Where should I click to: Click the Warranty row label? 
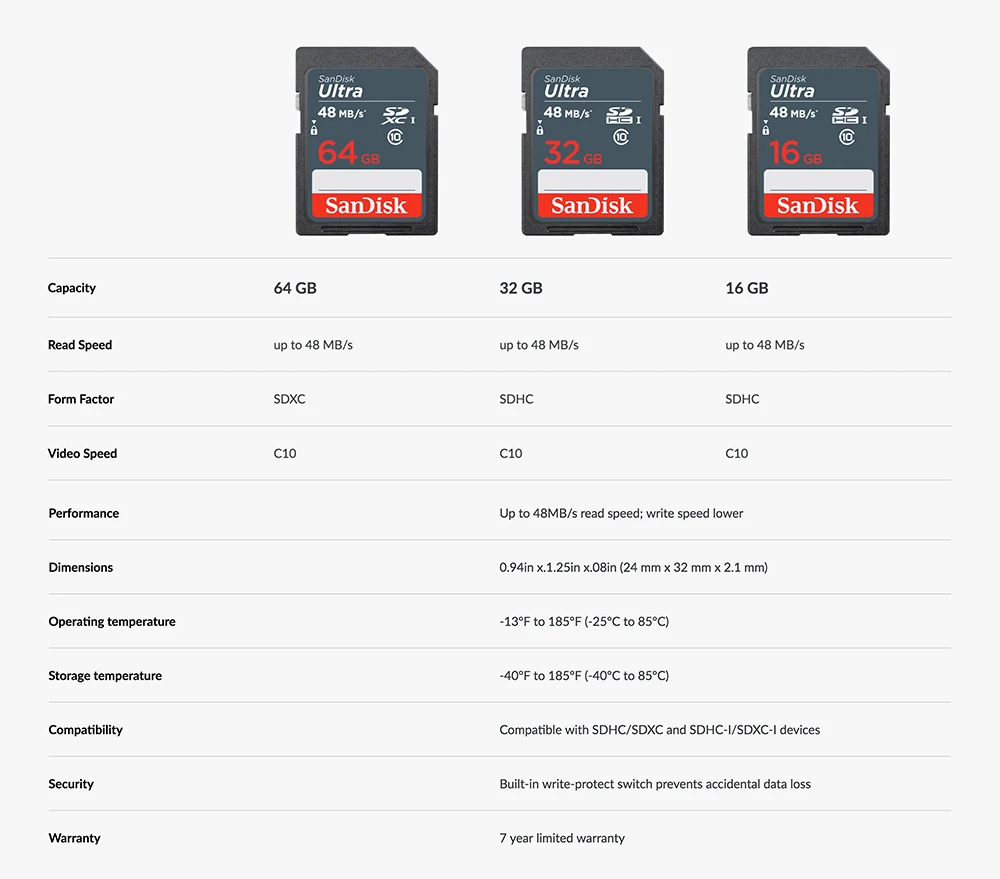[x=75, y=838]
